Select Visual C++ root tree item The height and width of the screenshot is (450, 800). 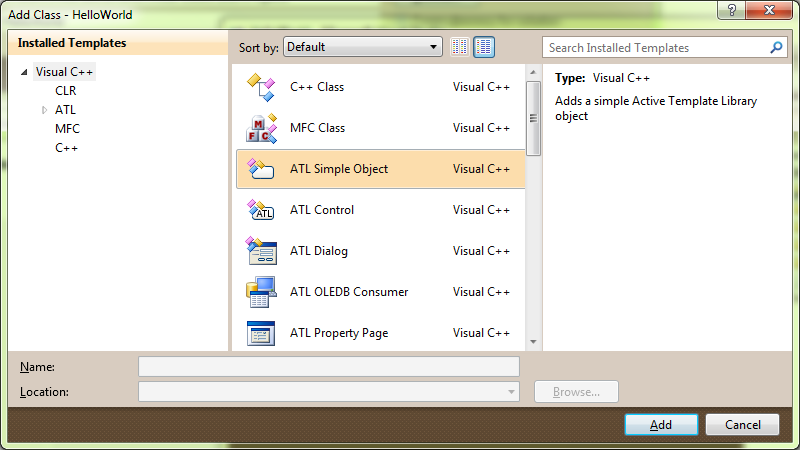64,72
